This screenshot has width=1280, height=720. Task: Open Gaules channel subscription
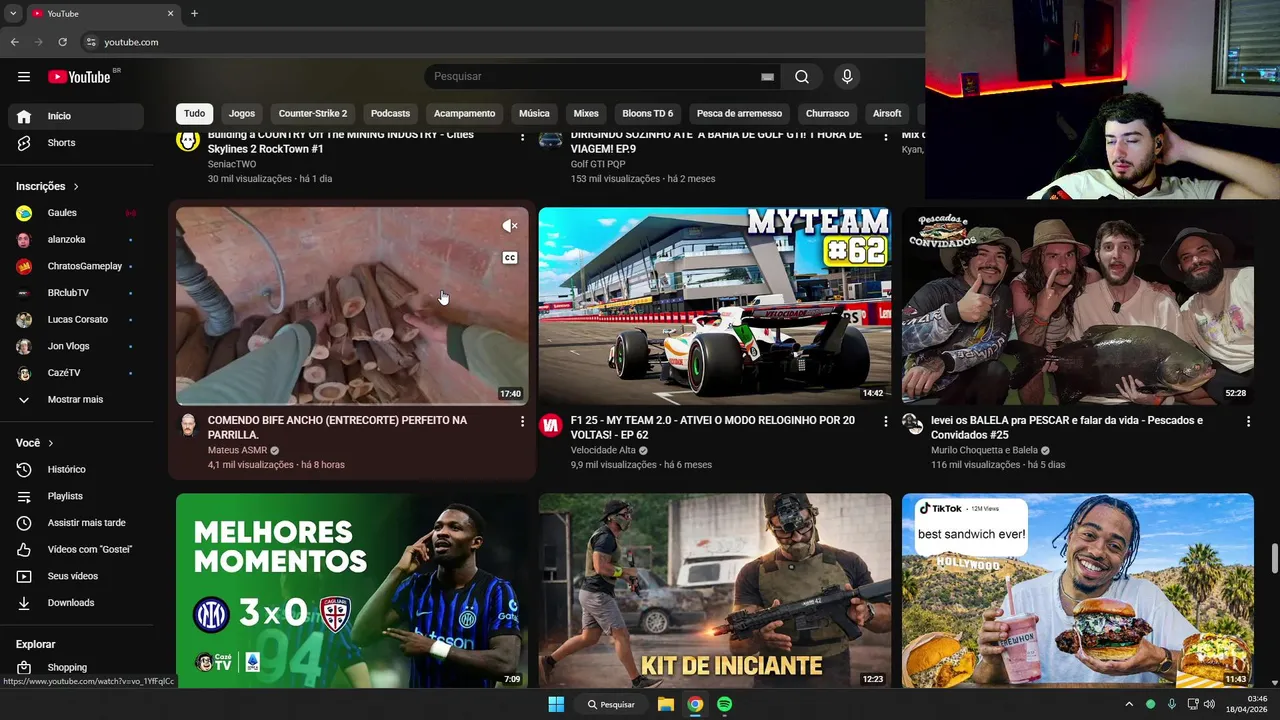tap(76, 213)
